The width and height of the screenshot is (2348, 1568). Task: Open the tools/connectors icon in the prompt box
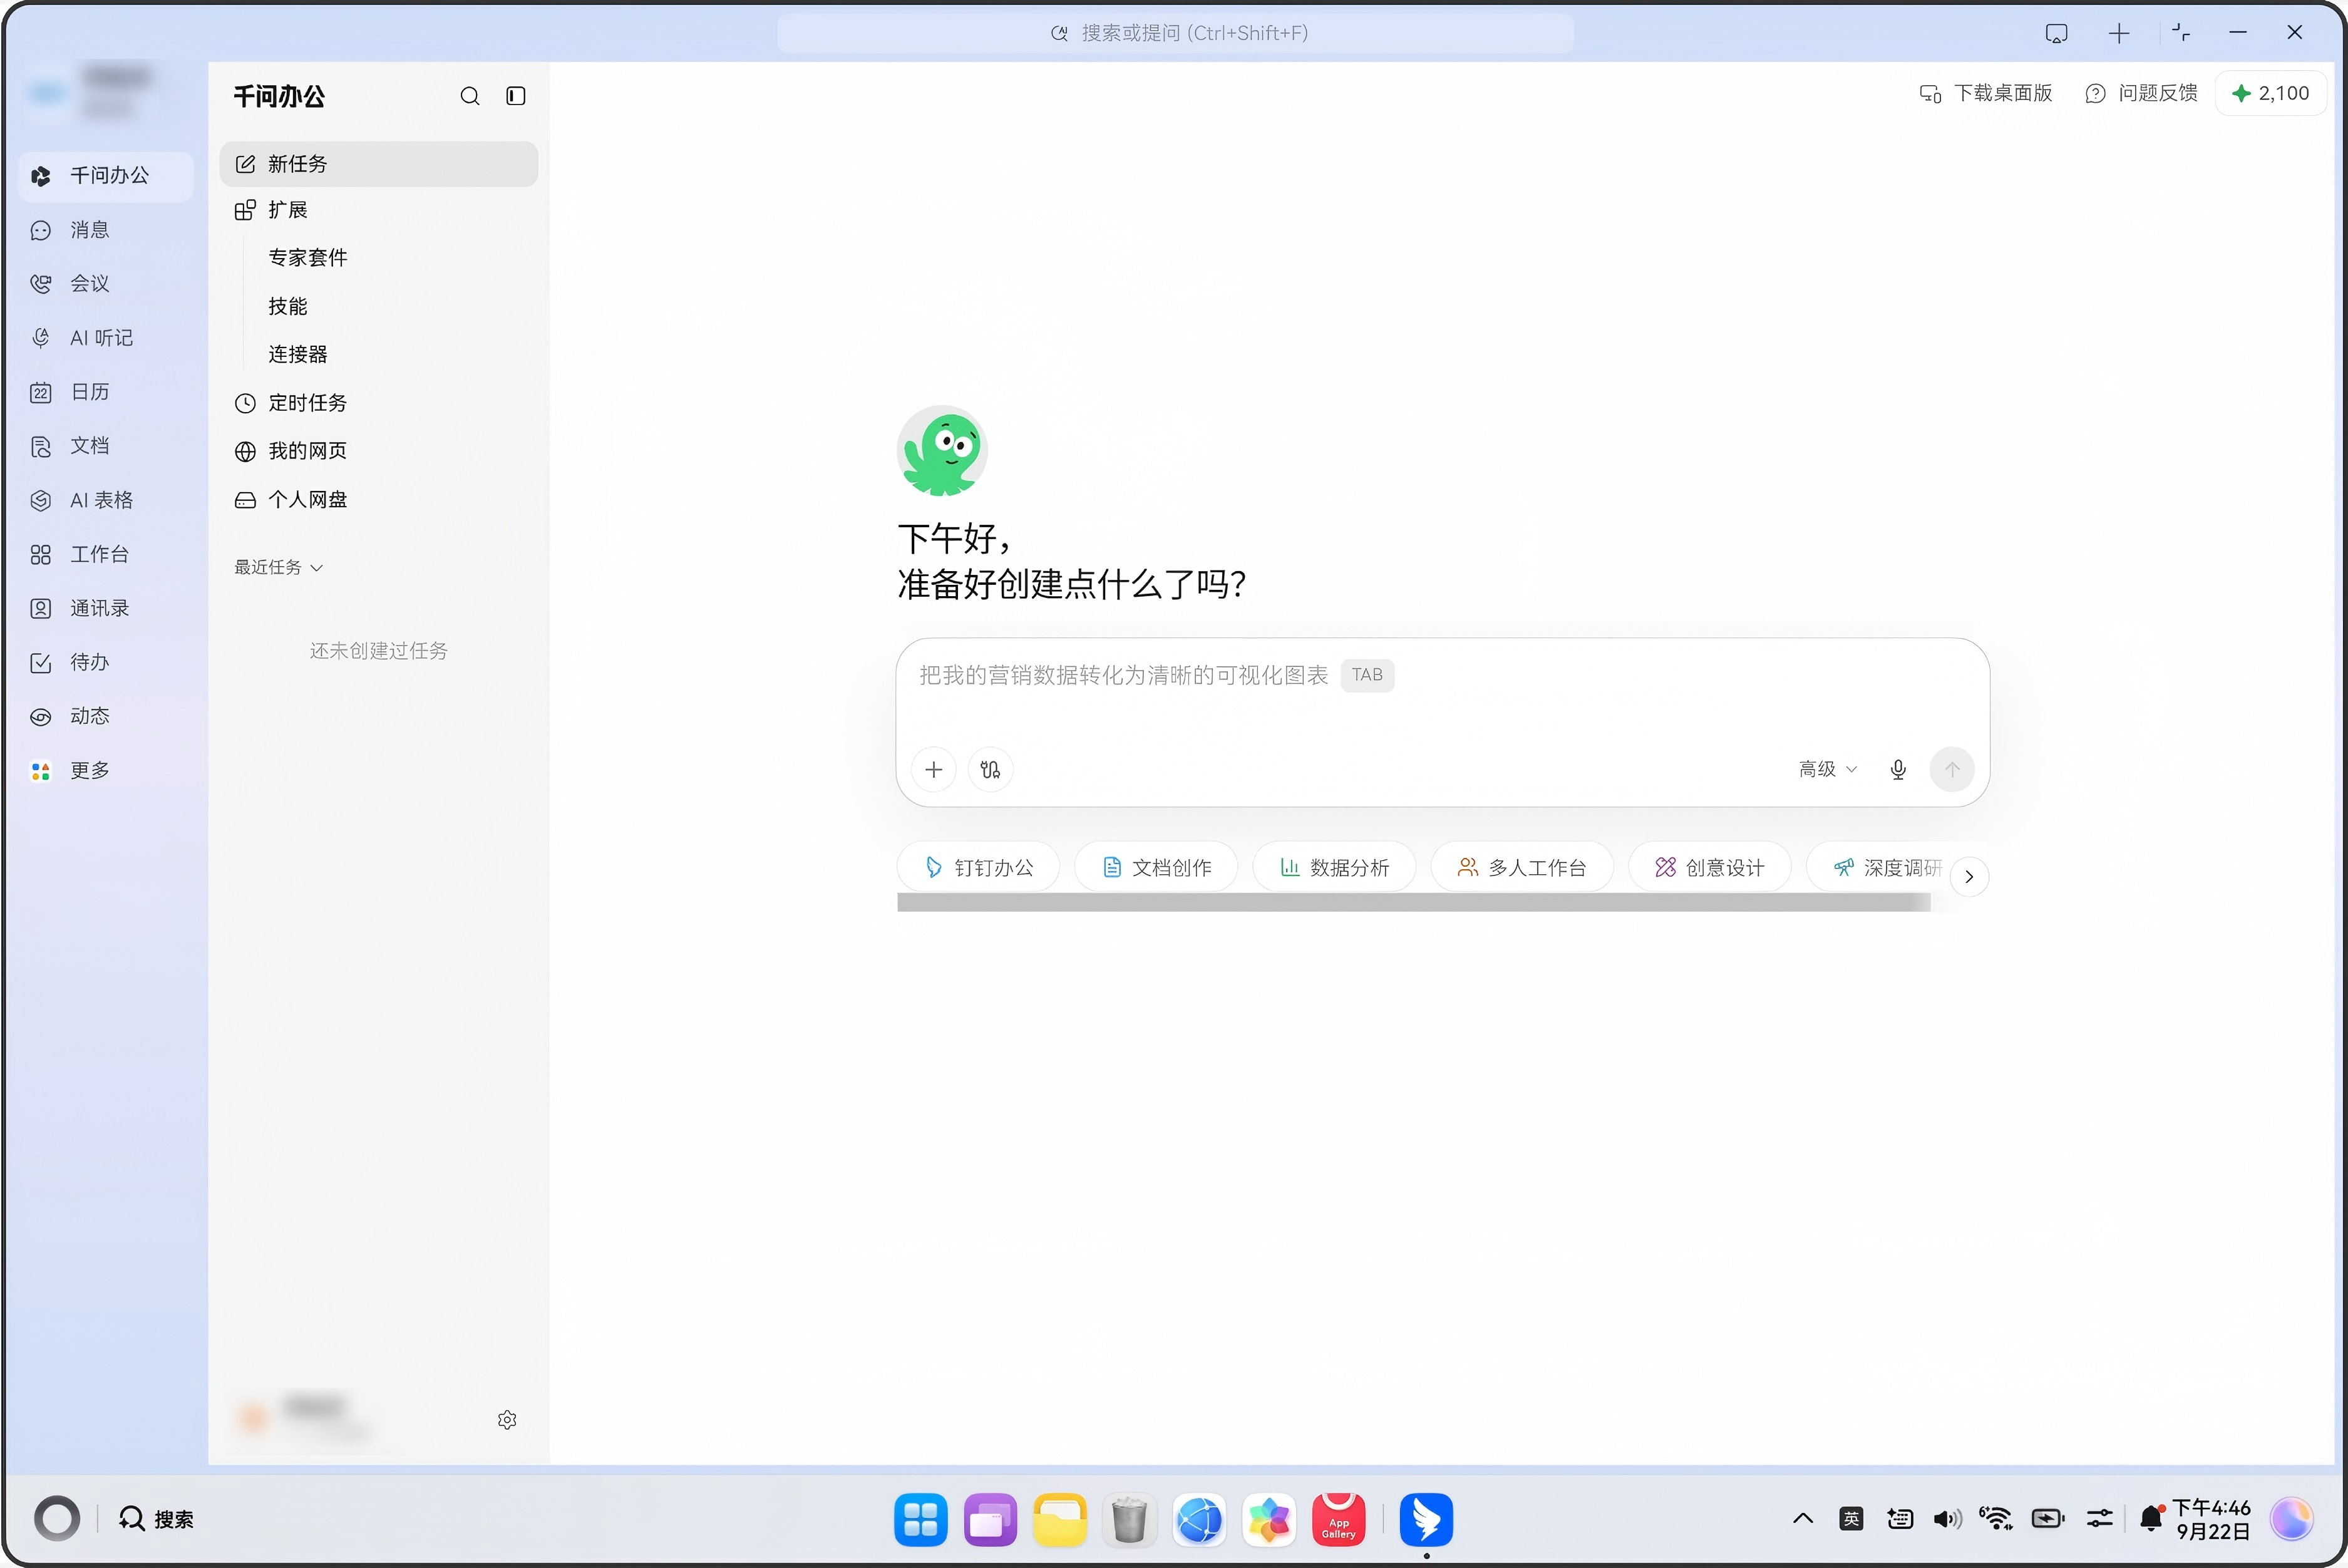point(990,770)
